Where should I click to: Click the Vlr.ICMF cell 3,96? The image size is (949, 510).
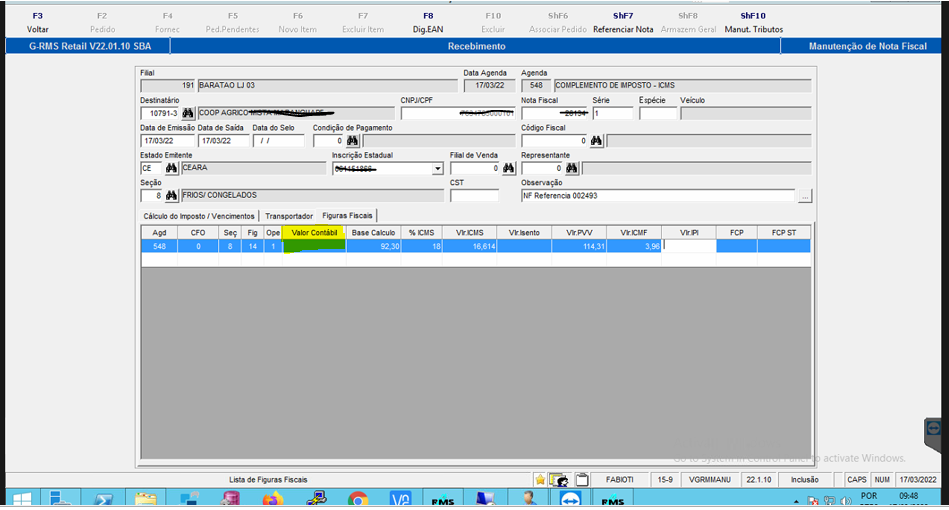point(634,246)
